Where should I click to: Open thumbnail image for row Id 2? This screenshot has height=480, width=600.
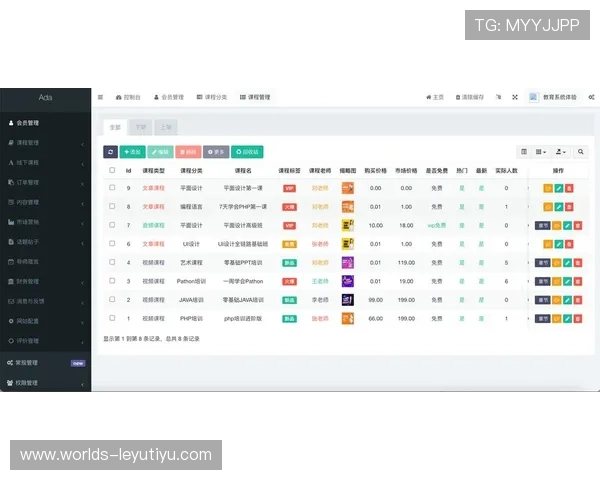click(x=347, y=300)
